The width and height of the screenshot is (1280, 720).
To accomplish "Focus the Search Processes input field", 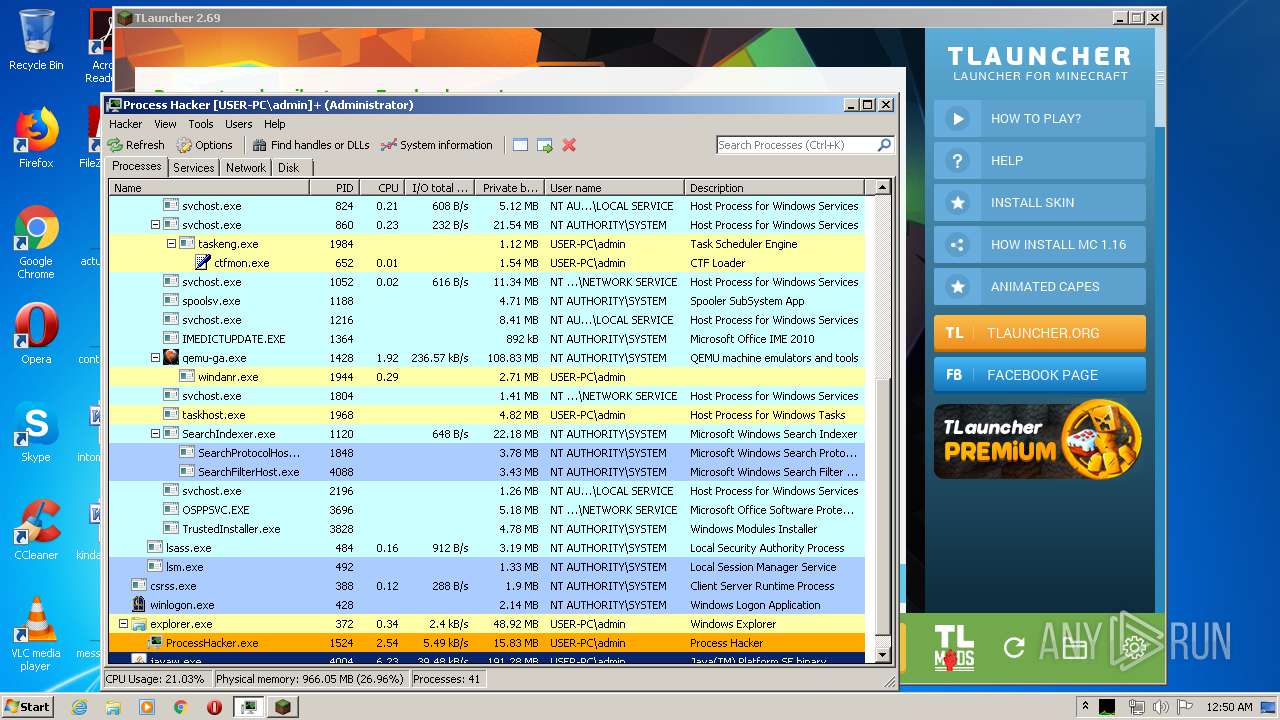I will 796,145.
